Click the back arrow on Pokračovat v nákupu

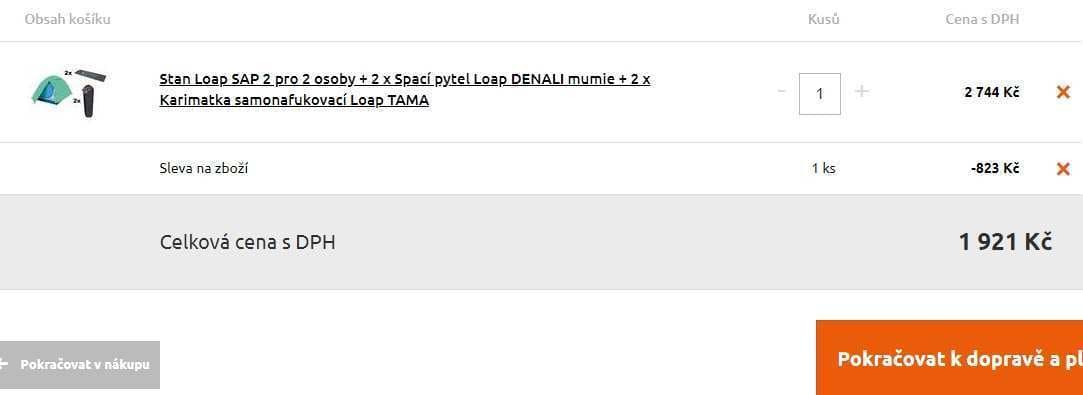coord(4,364)
